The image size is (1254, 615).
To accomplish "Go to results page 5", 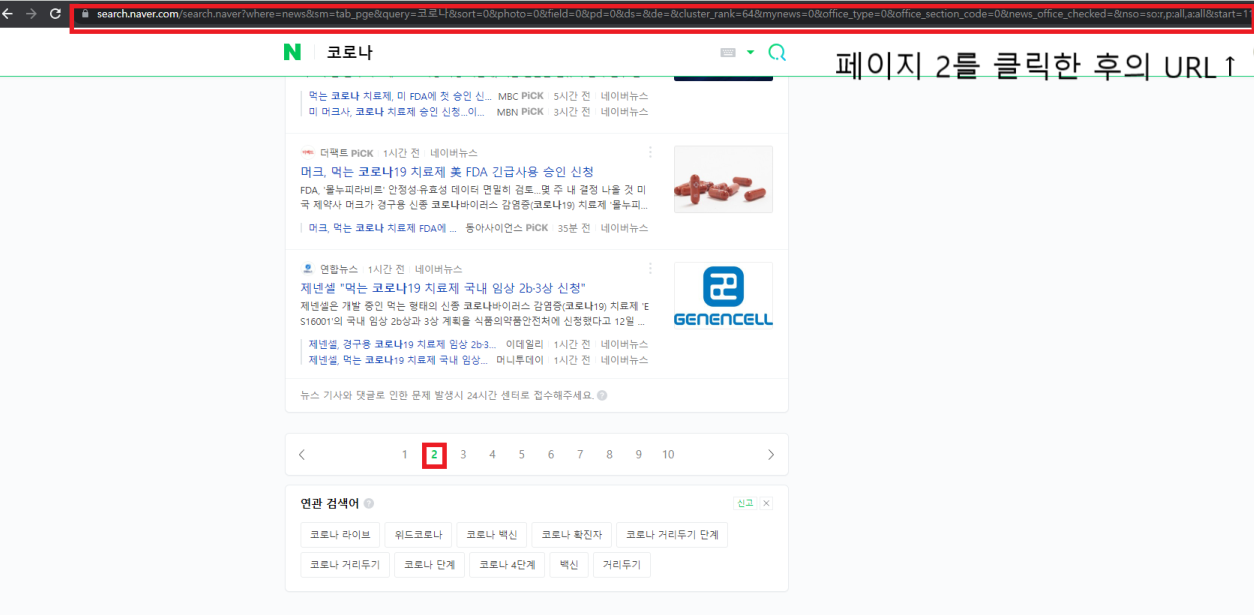I will [521, 454].
